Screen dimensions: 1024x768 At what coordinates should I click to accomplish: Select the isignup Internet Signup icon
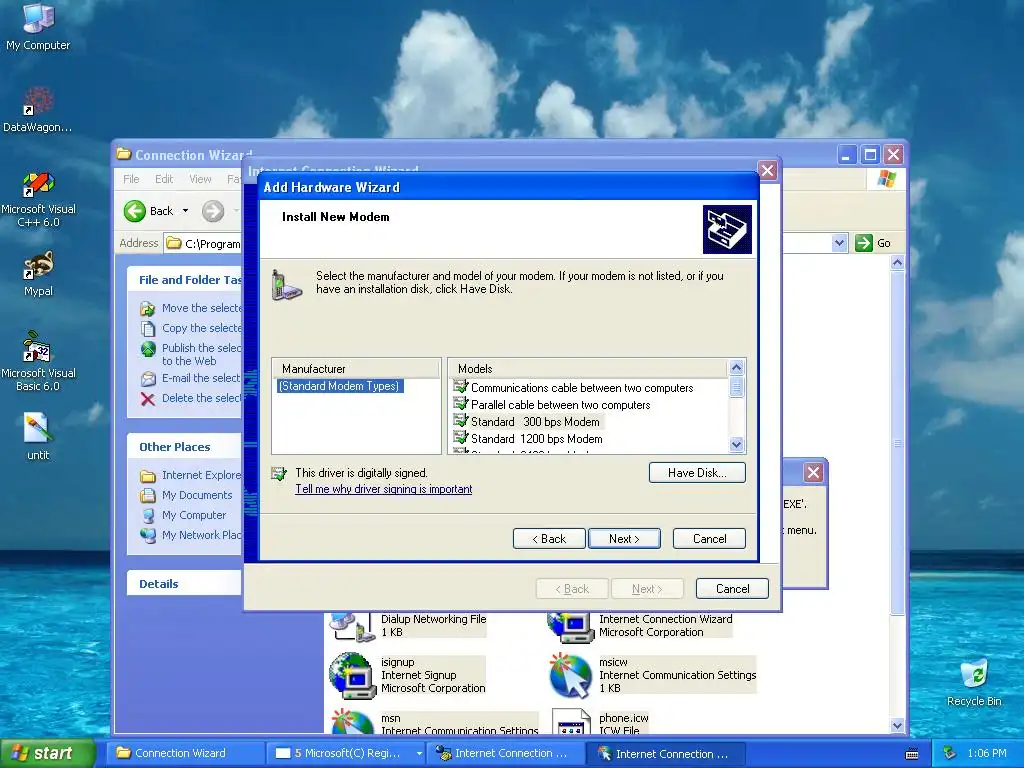351,676
